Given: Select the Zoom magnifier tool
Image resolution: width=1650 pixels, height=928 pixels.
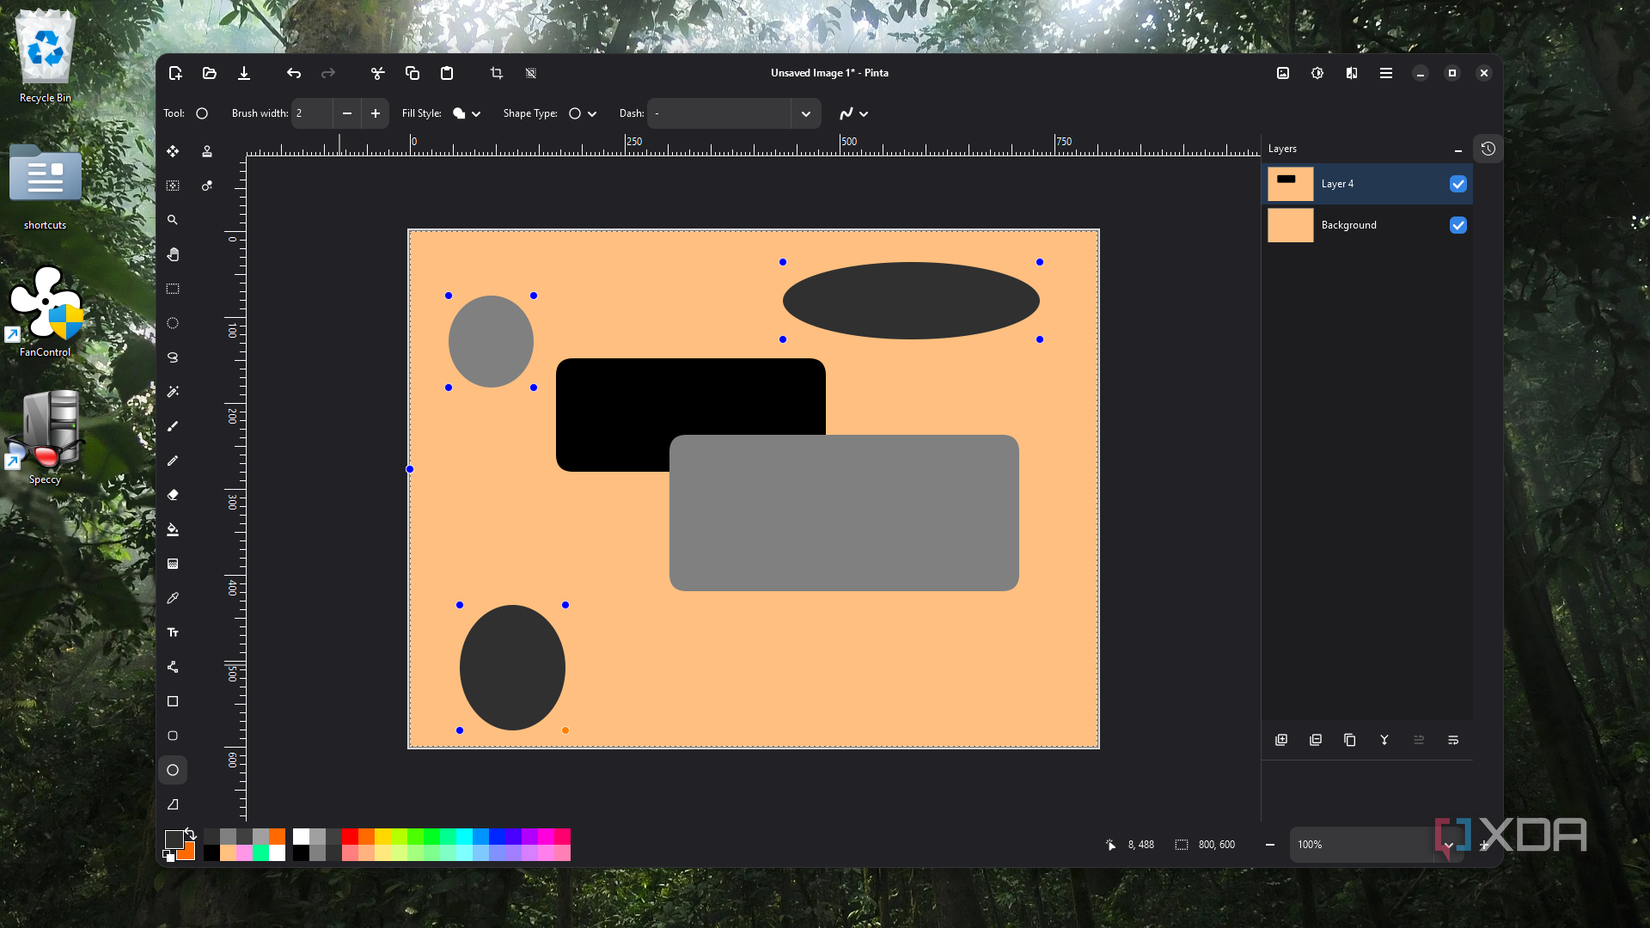Looking at the screenshot, I should (x=173, y=220).
